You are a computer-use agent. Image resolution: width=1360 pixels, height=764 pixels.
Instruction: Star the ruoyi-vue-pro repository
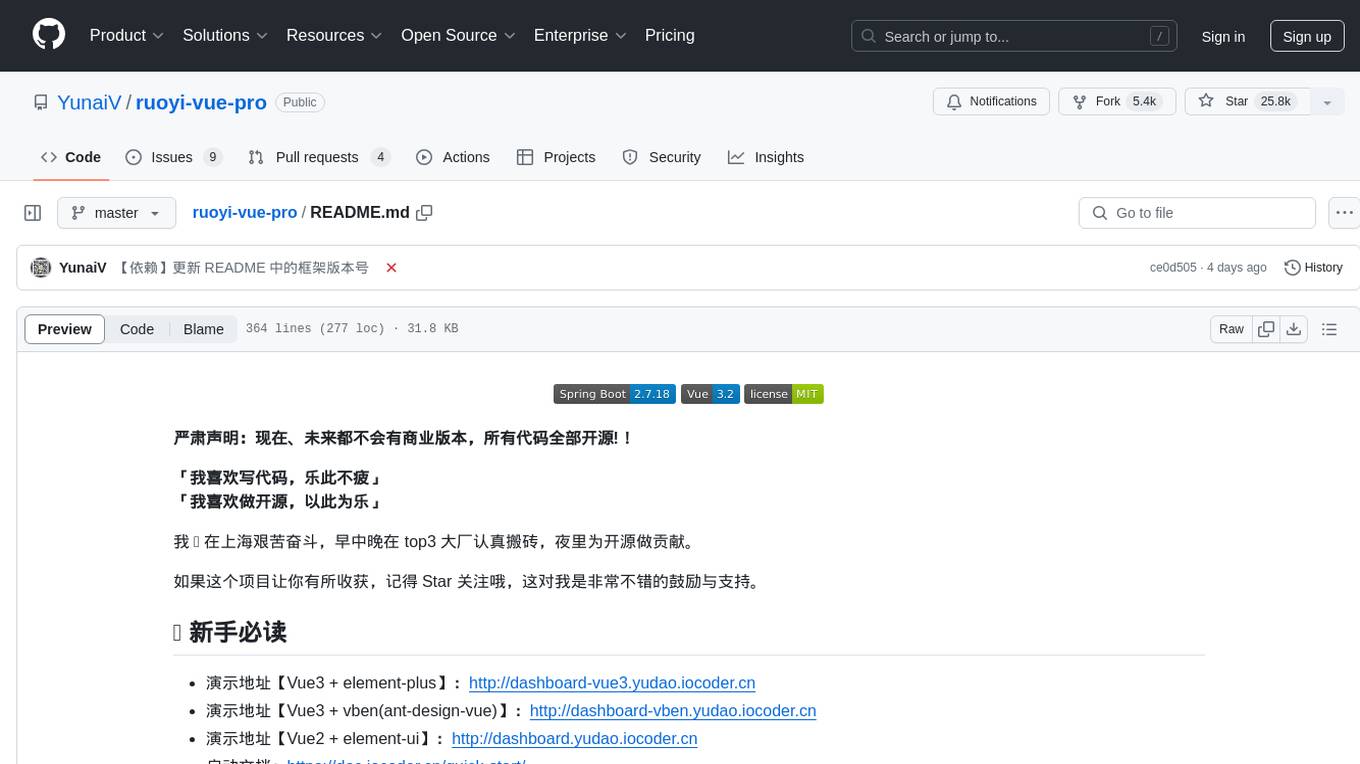(x=1248, y=101)
